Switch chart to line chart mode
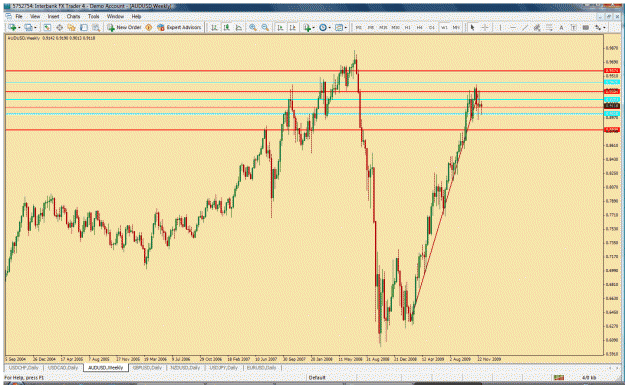Viewport: 625px width, 385px height. point(238,28)
